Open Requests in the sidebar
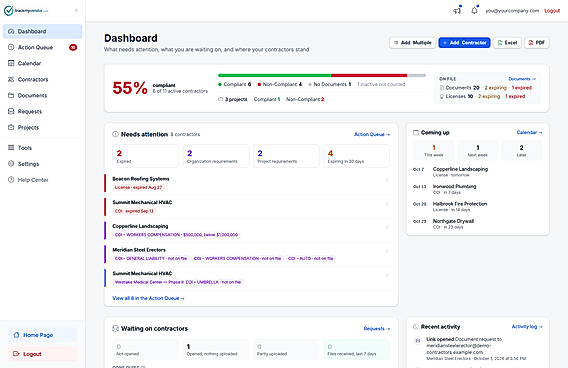The image size is (568, 368). 42,111
